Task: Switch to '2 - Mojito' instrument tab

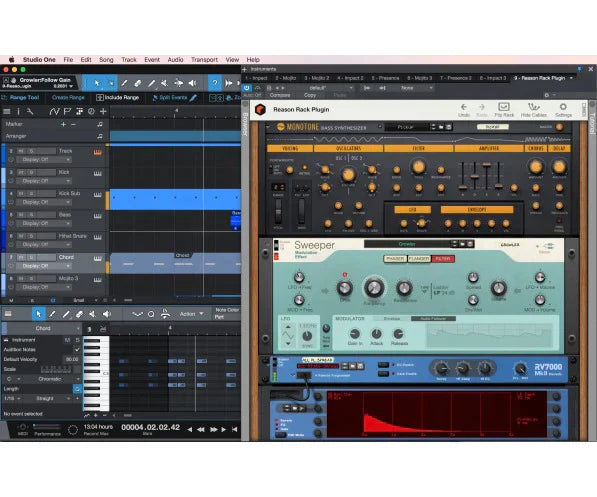Action: pos(286,78)
